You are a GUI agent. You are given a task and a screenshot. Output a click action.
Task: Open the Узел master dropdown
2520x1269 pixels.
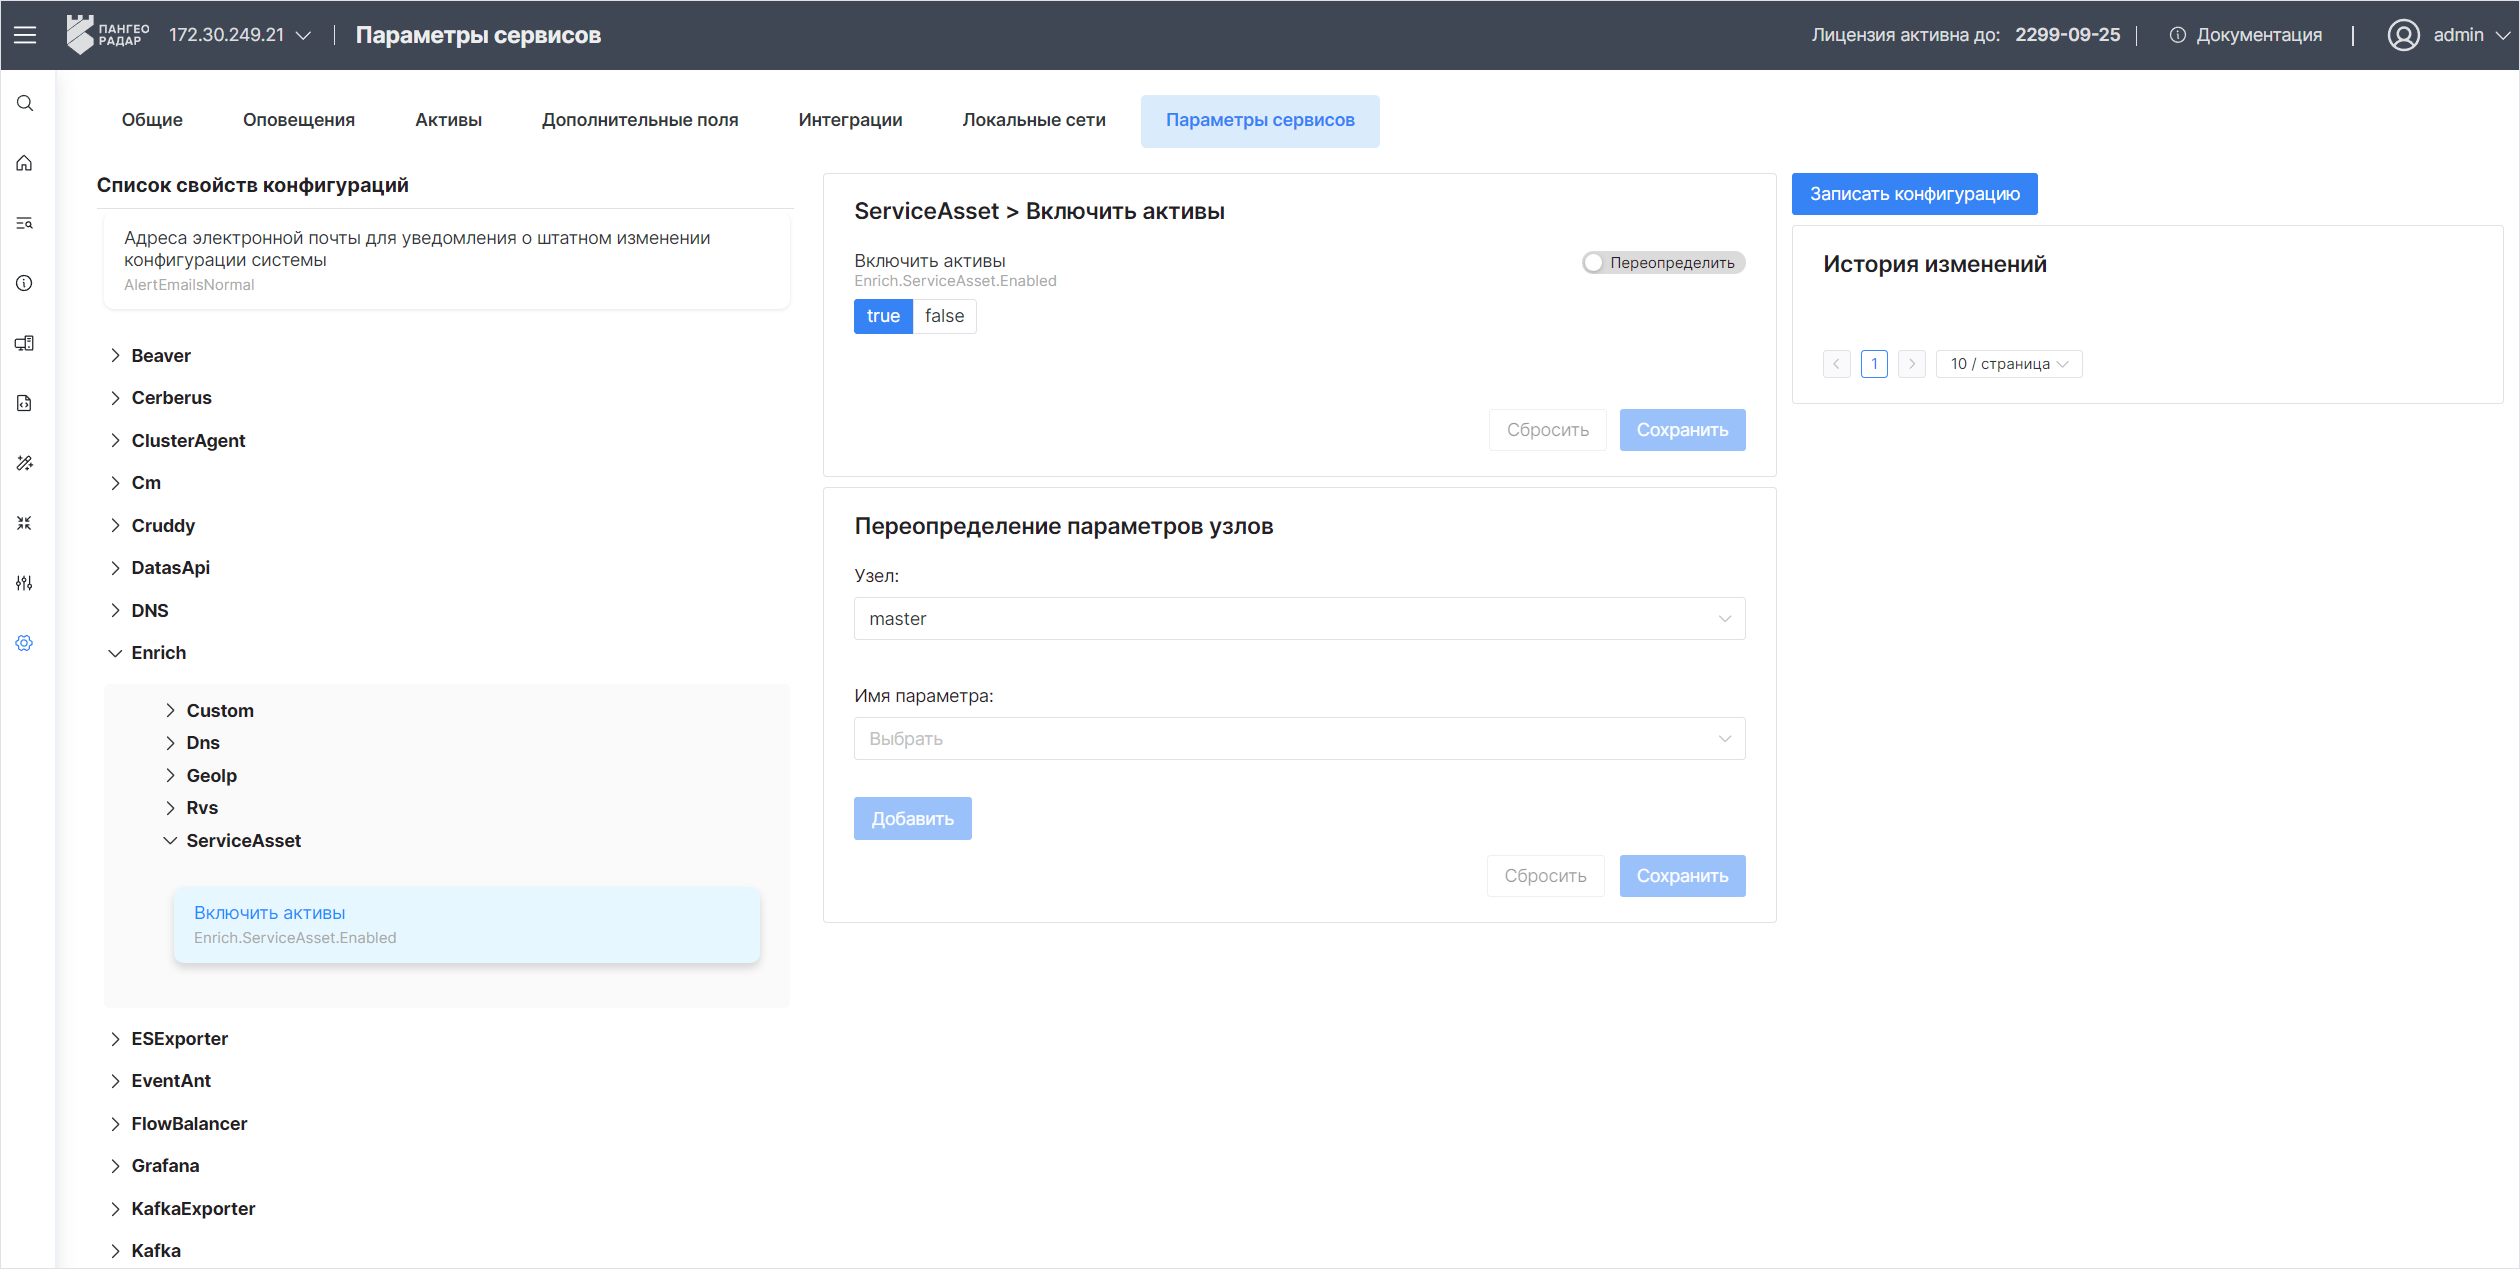click(x=1298, y=619)
